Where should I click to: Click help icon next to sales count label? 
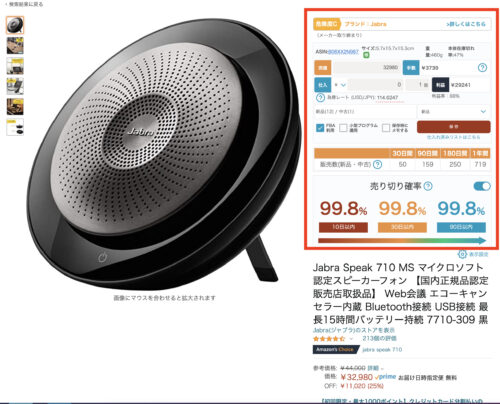pyautogui.click(x=377, y=164)
